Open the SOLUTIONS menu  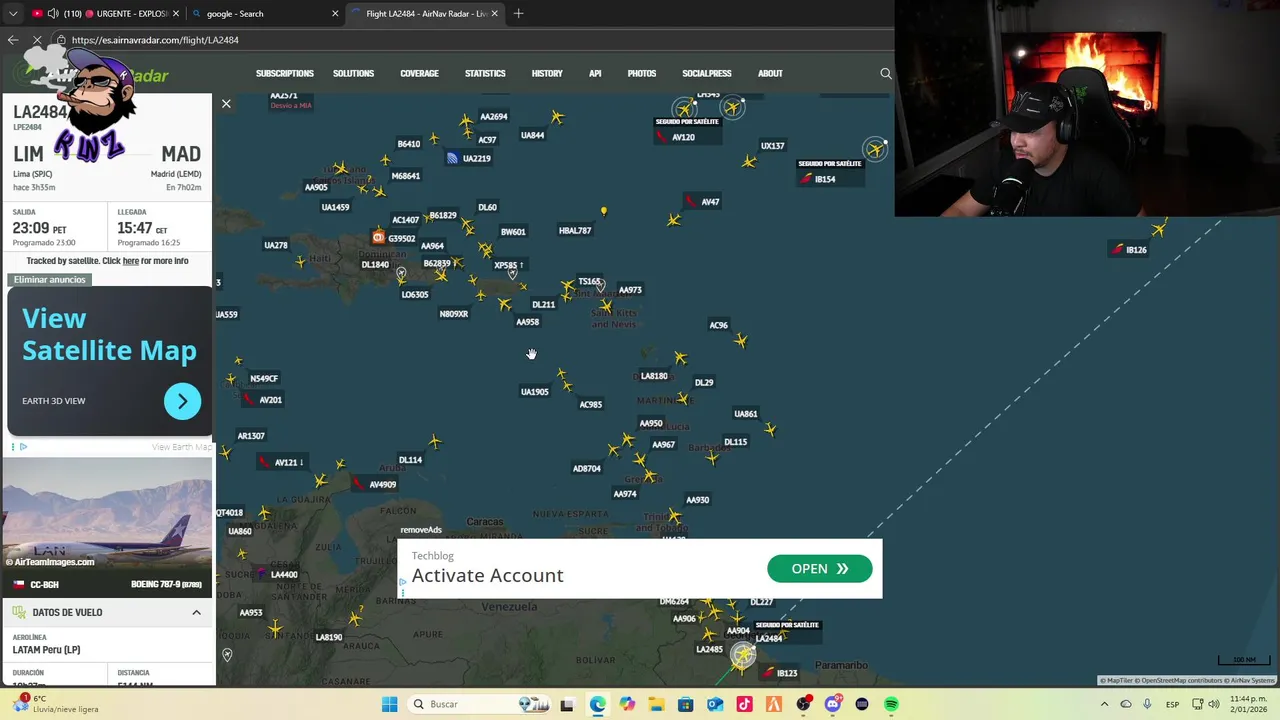353,73
